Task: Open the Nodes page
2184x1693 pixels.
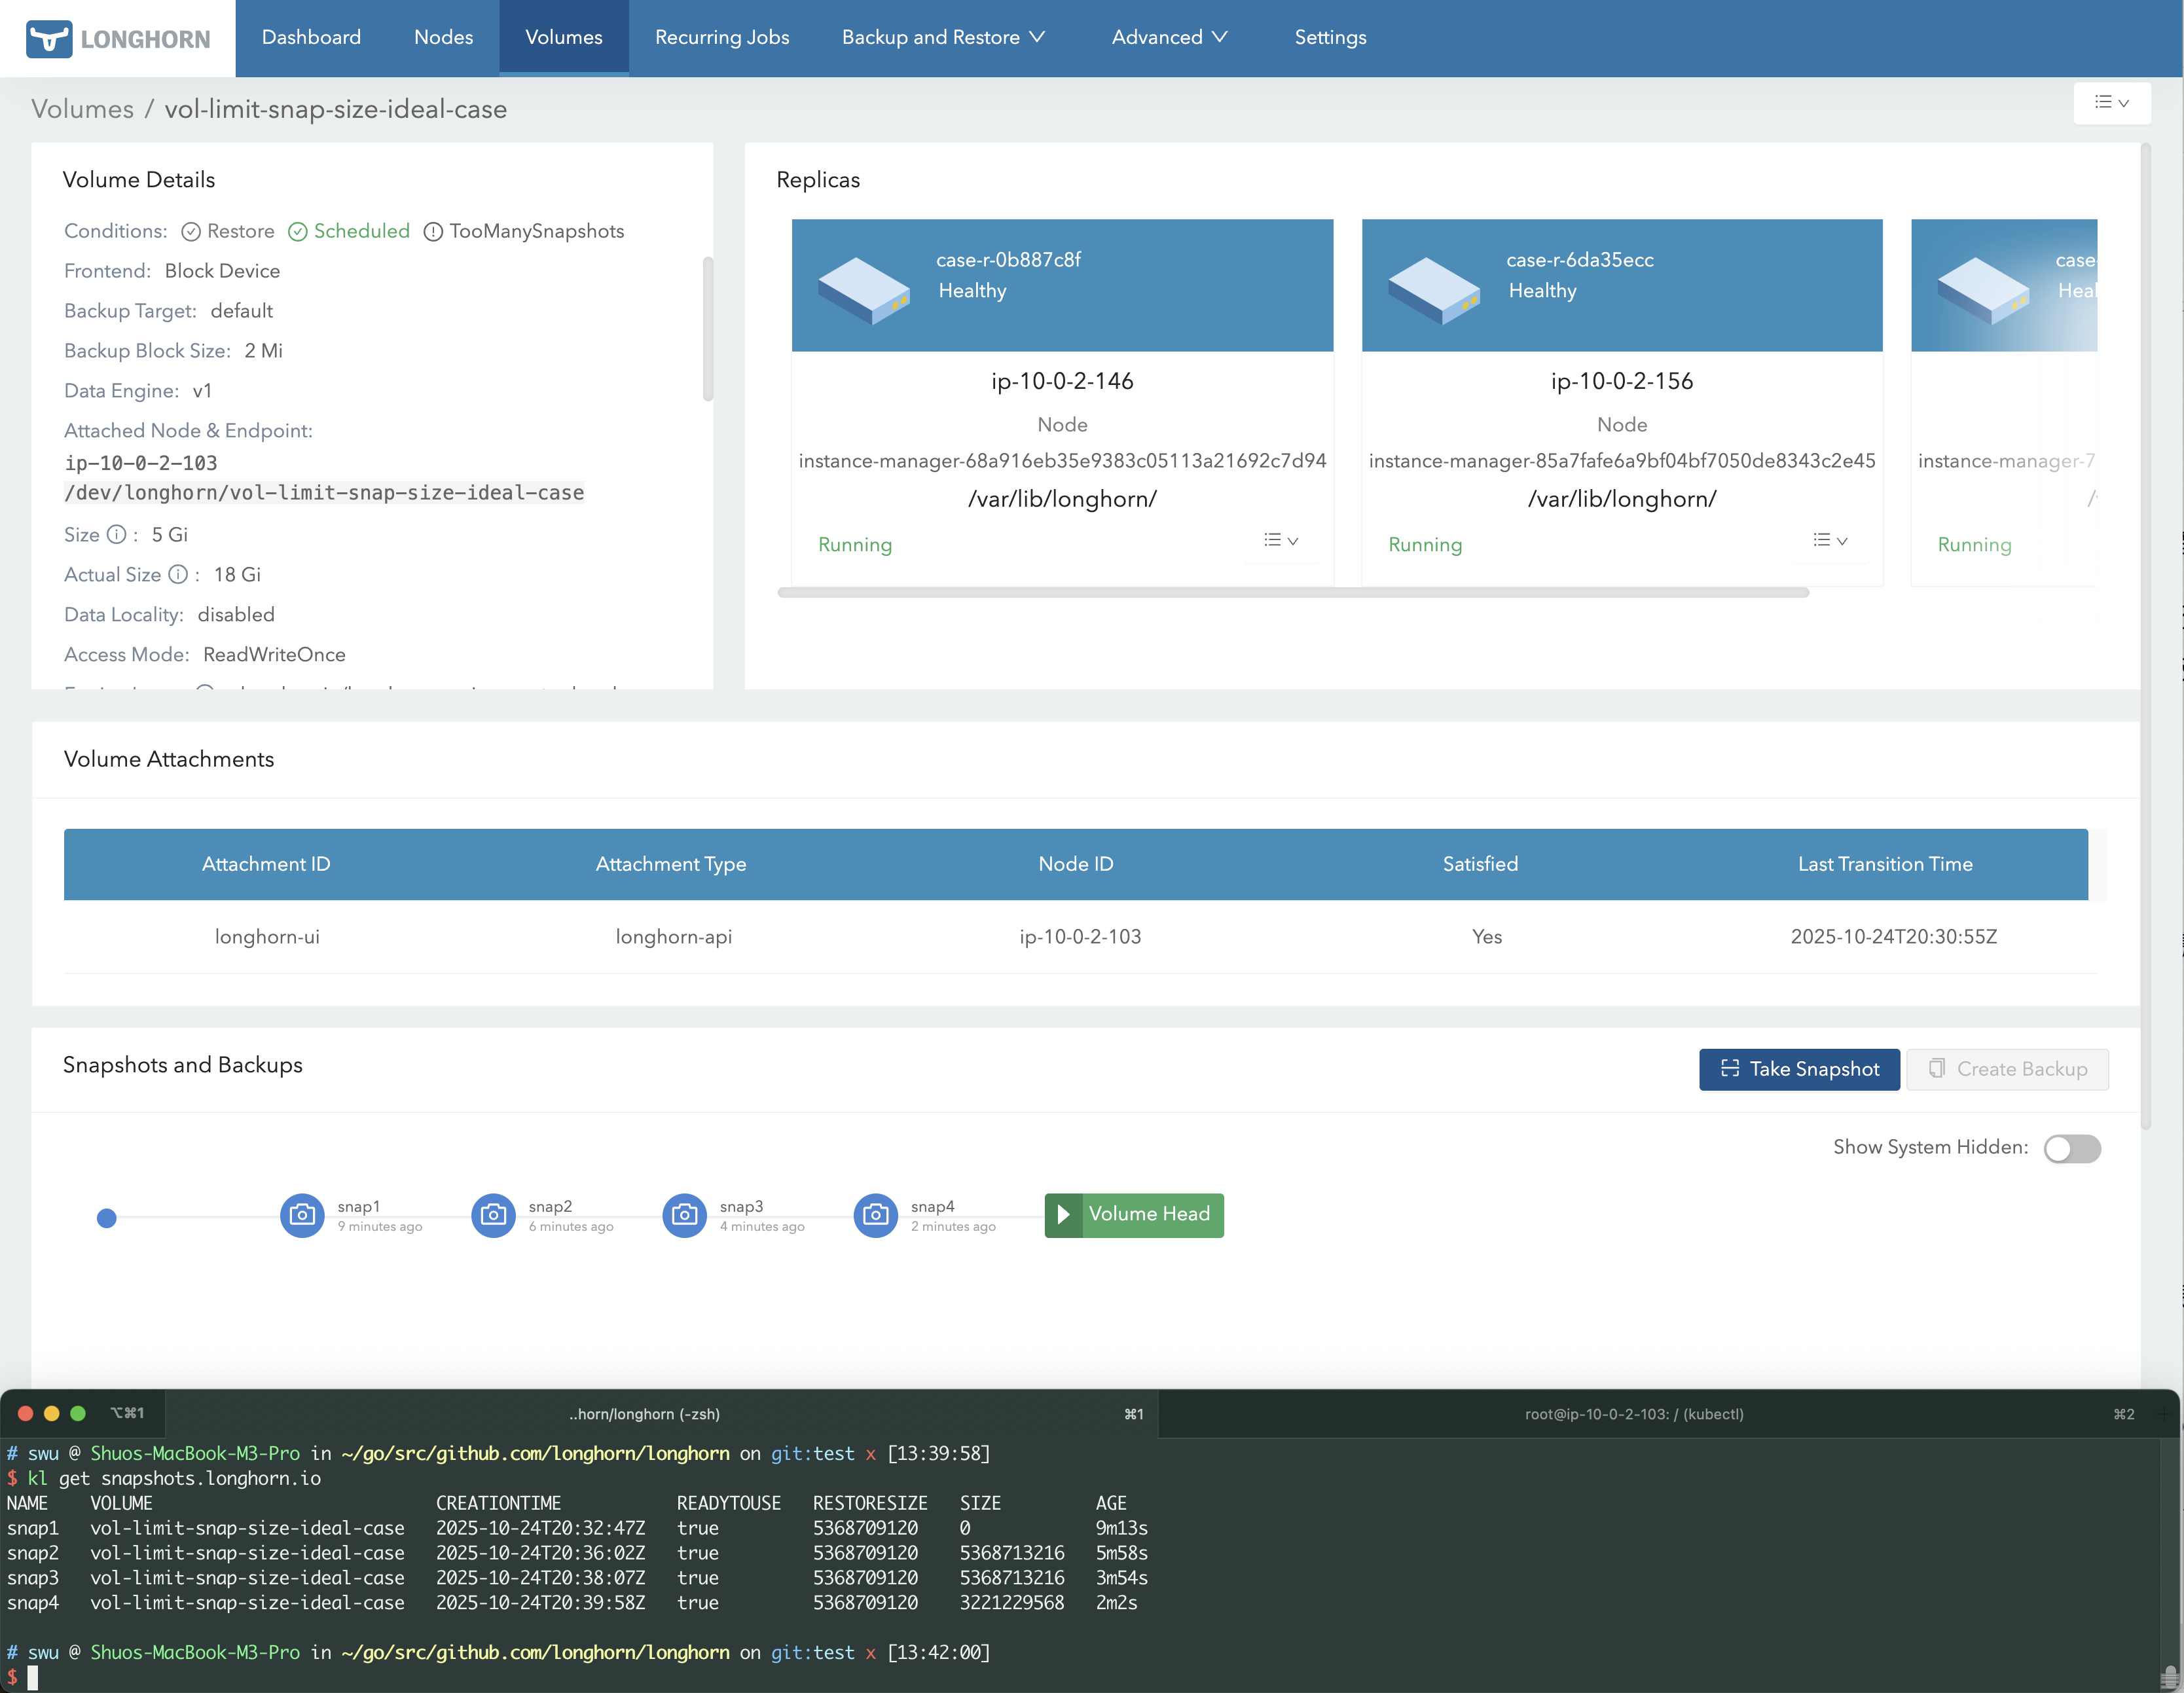Action: pos(443,38)
